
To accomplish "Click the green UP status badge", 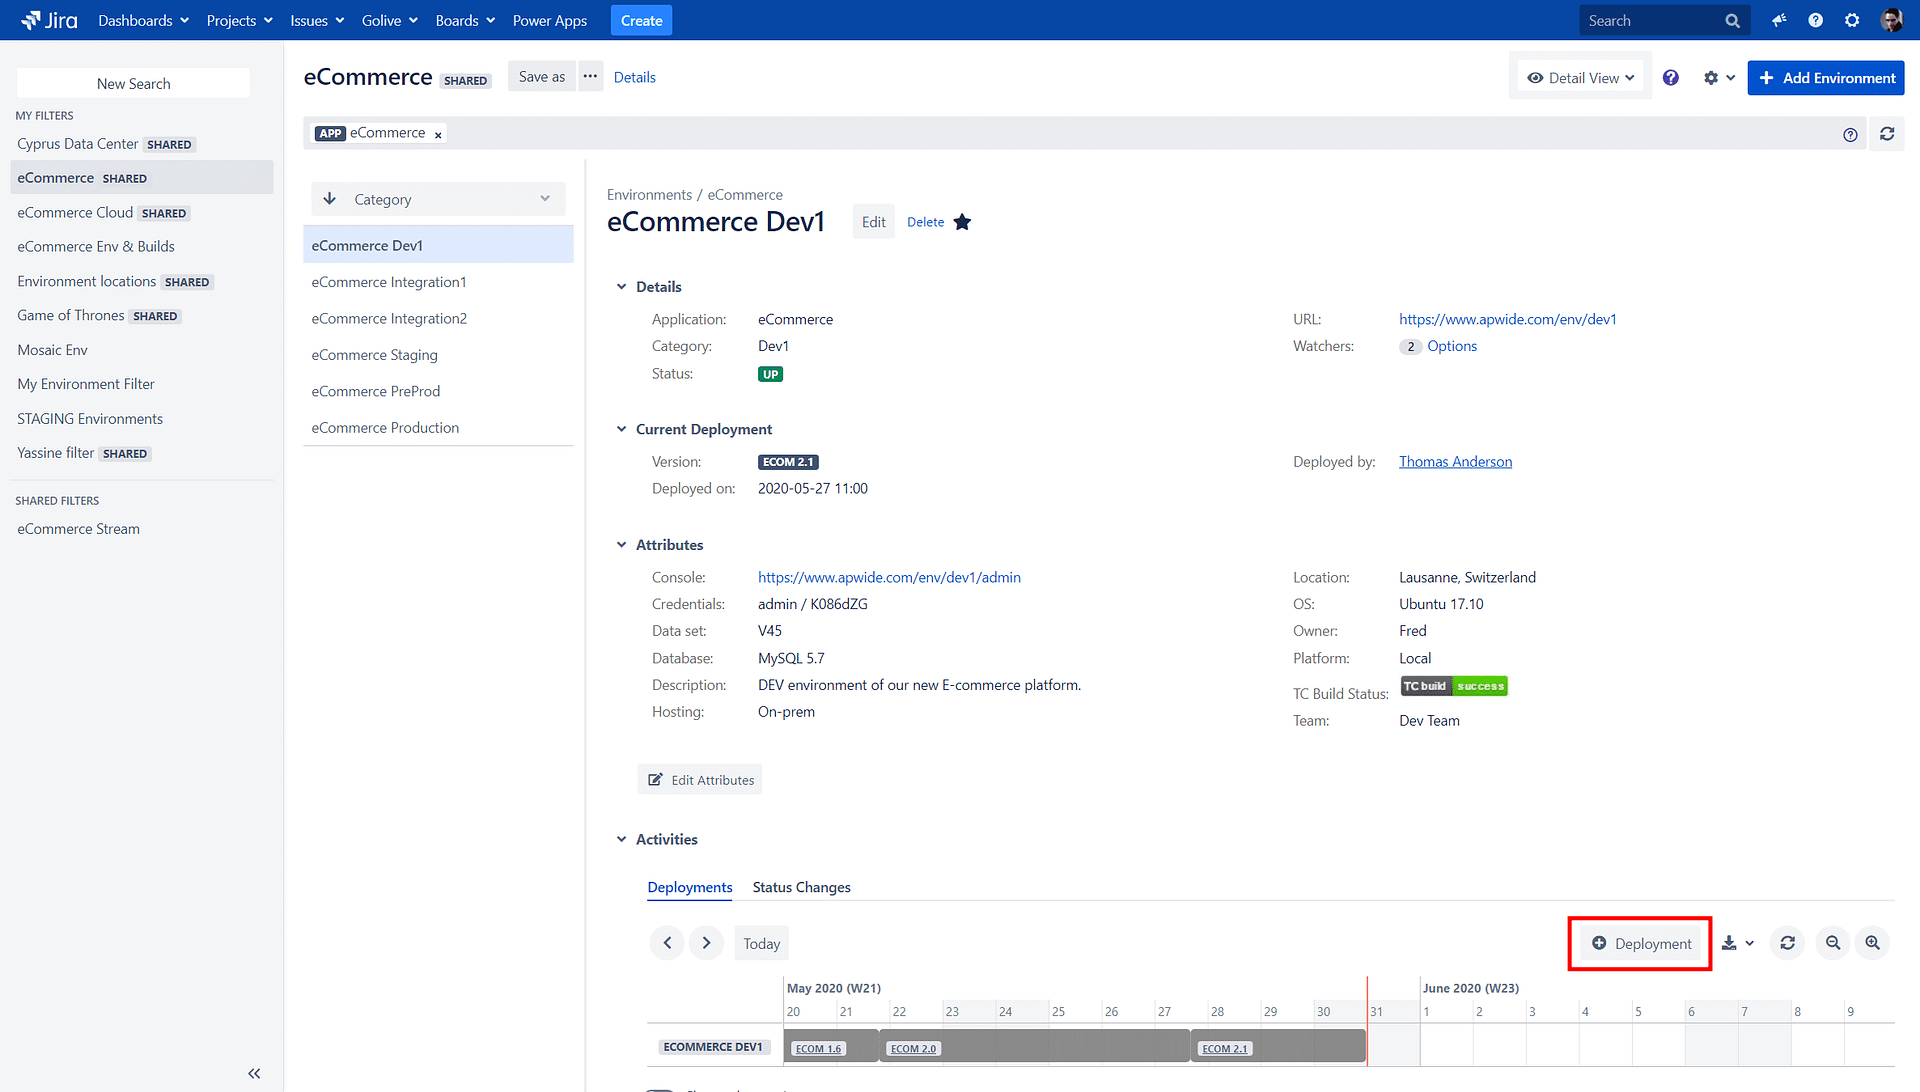I will (x=770, y=373).
